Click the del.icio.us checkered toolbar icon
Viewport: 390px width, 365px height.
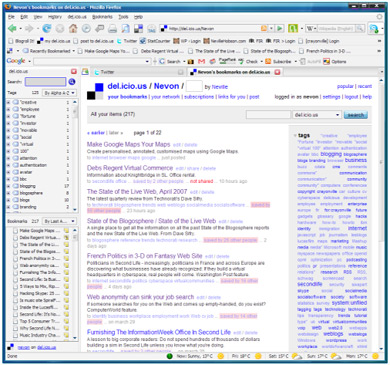pyautogui.click(x=138, y=29)
